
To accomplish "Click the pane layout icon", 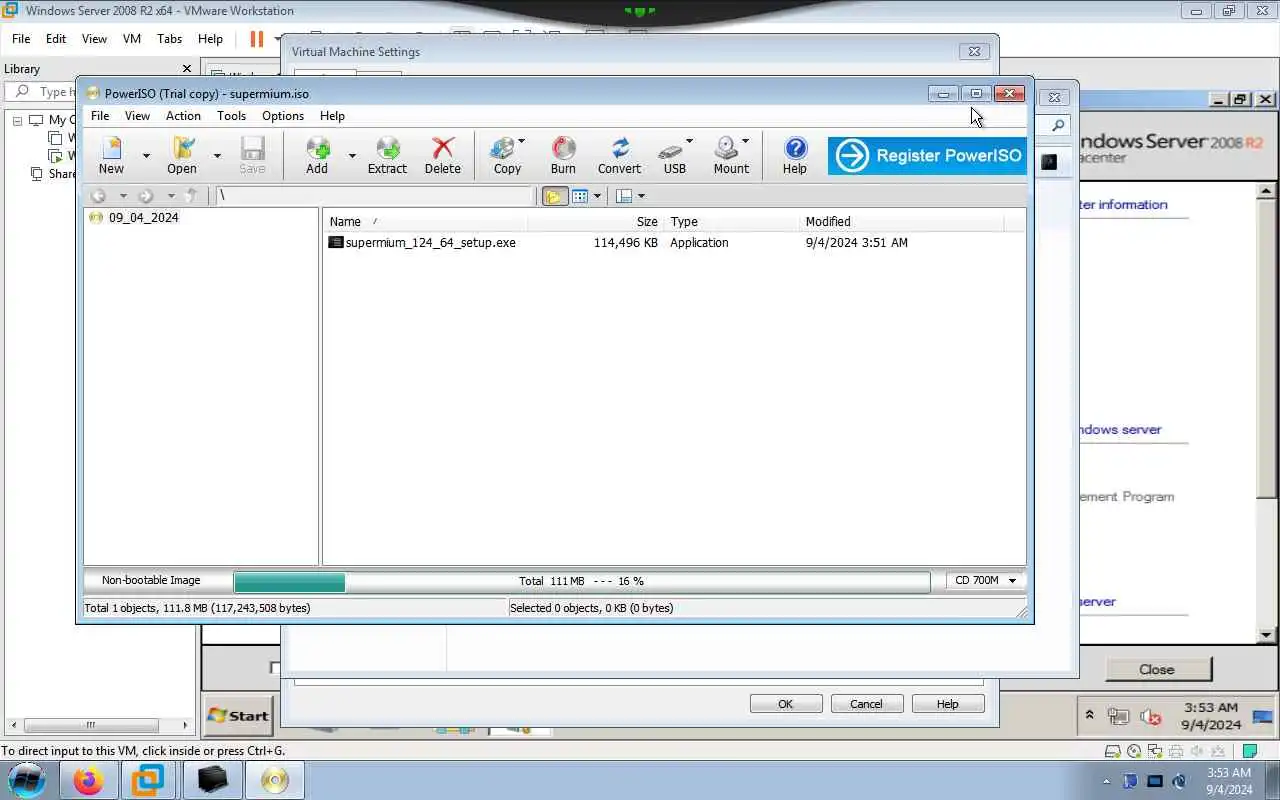I will point(624,196).
